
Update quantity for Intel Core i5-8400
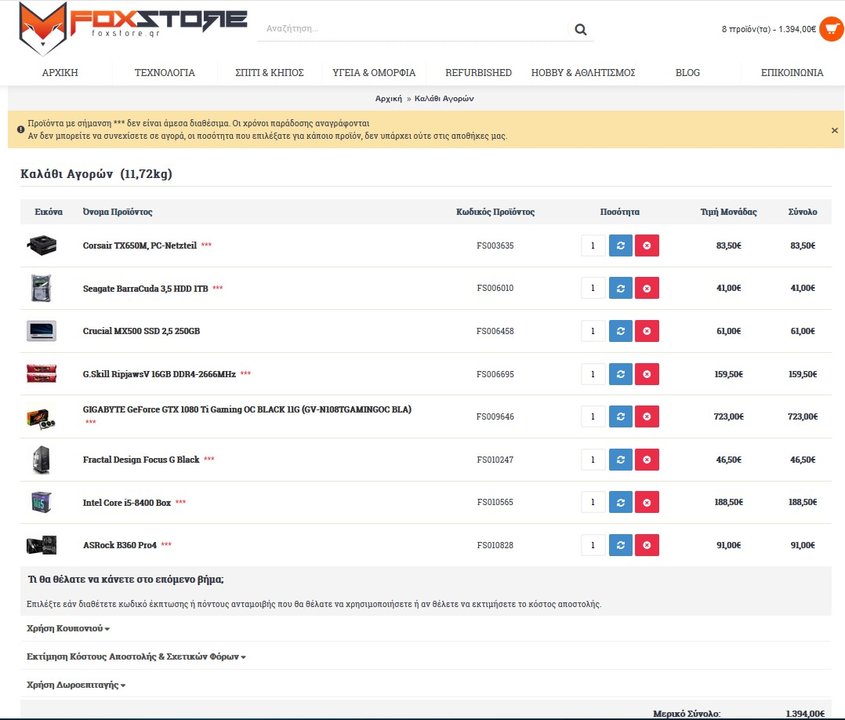620,502
